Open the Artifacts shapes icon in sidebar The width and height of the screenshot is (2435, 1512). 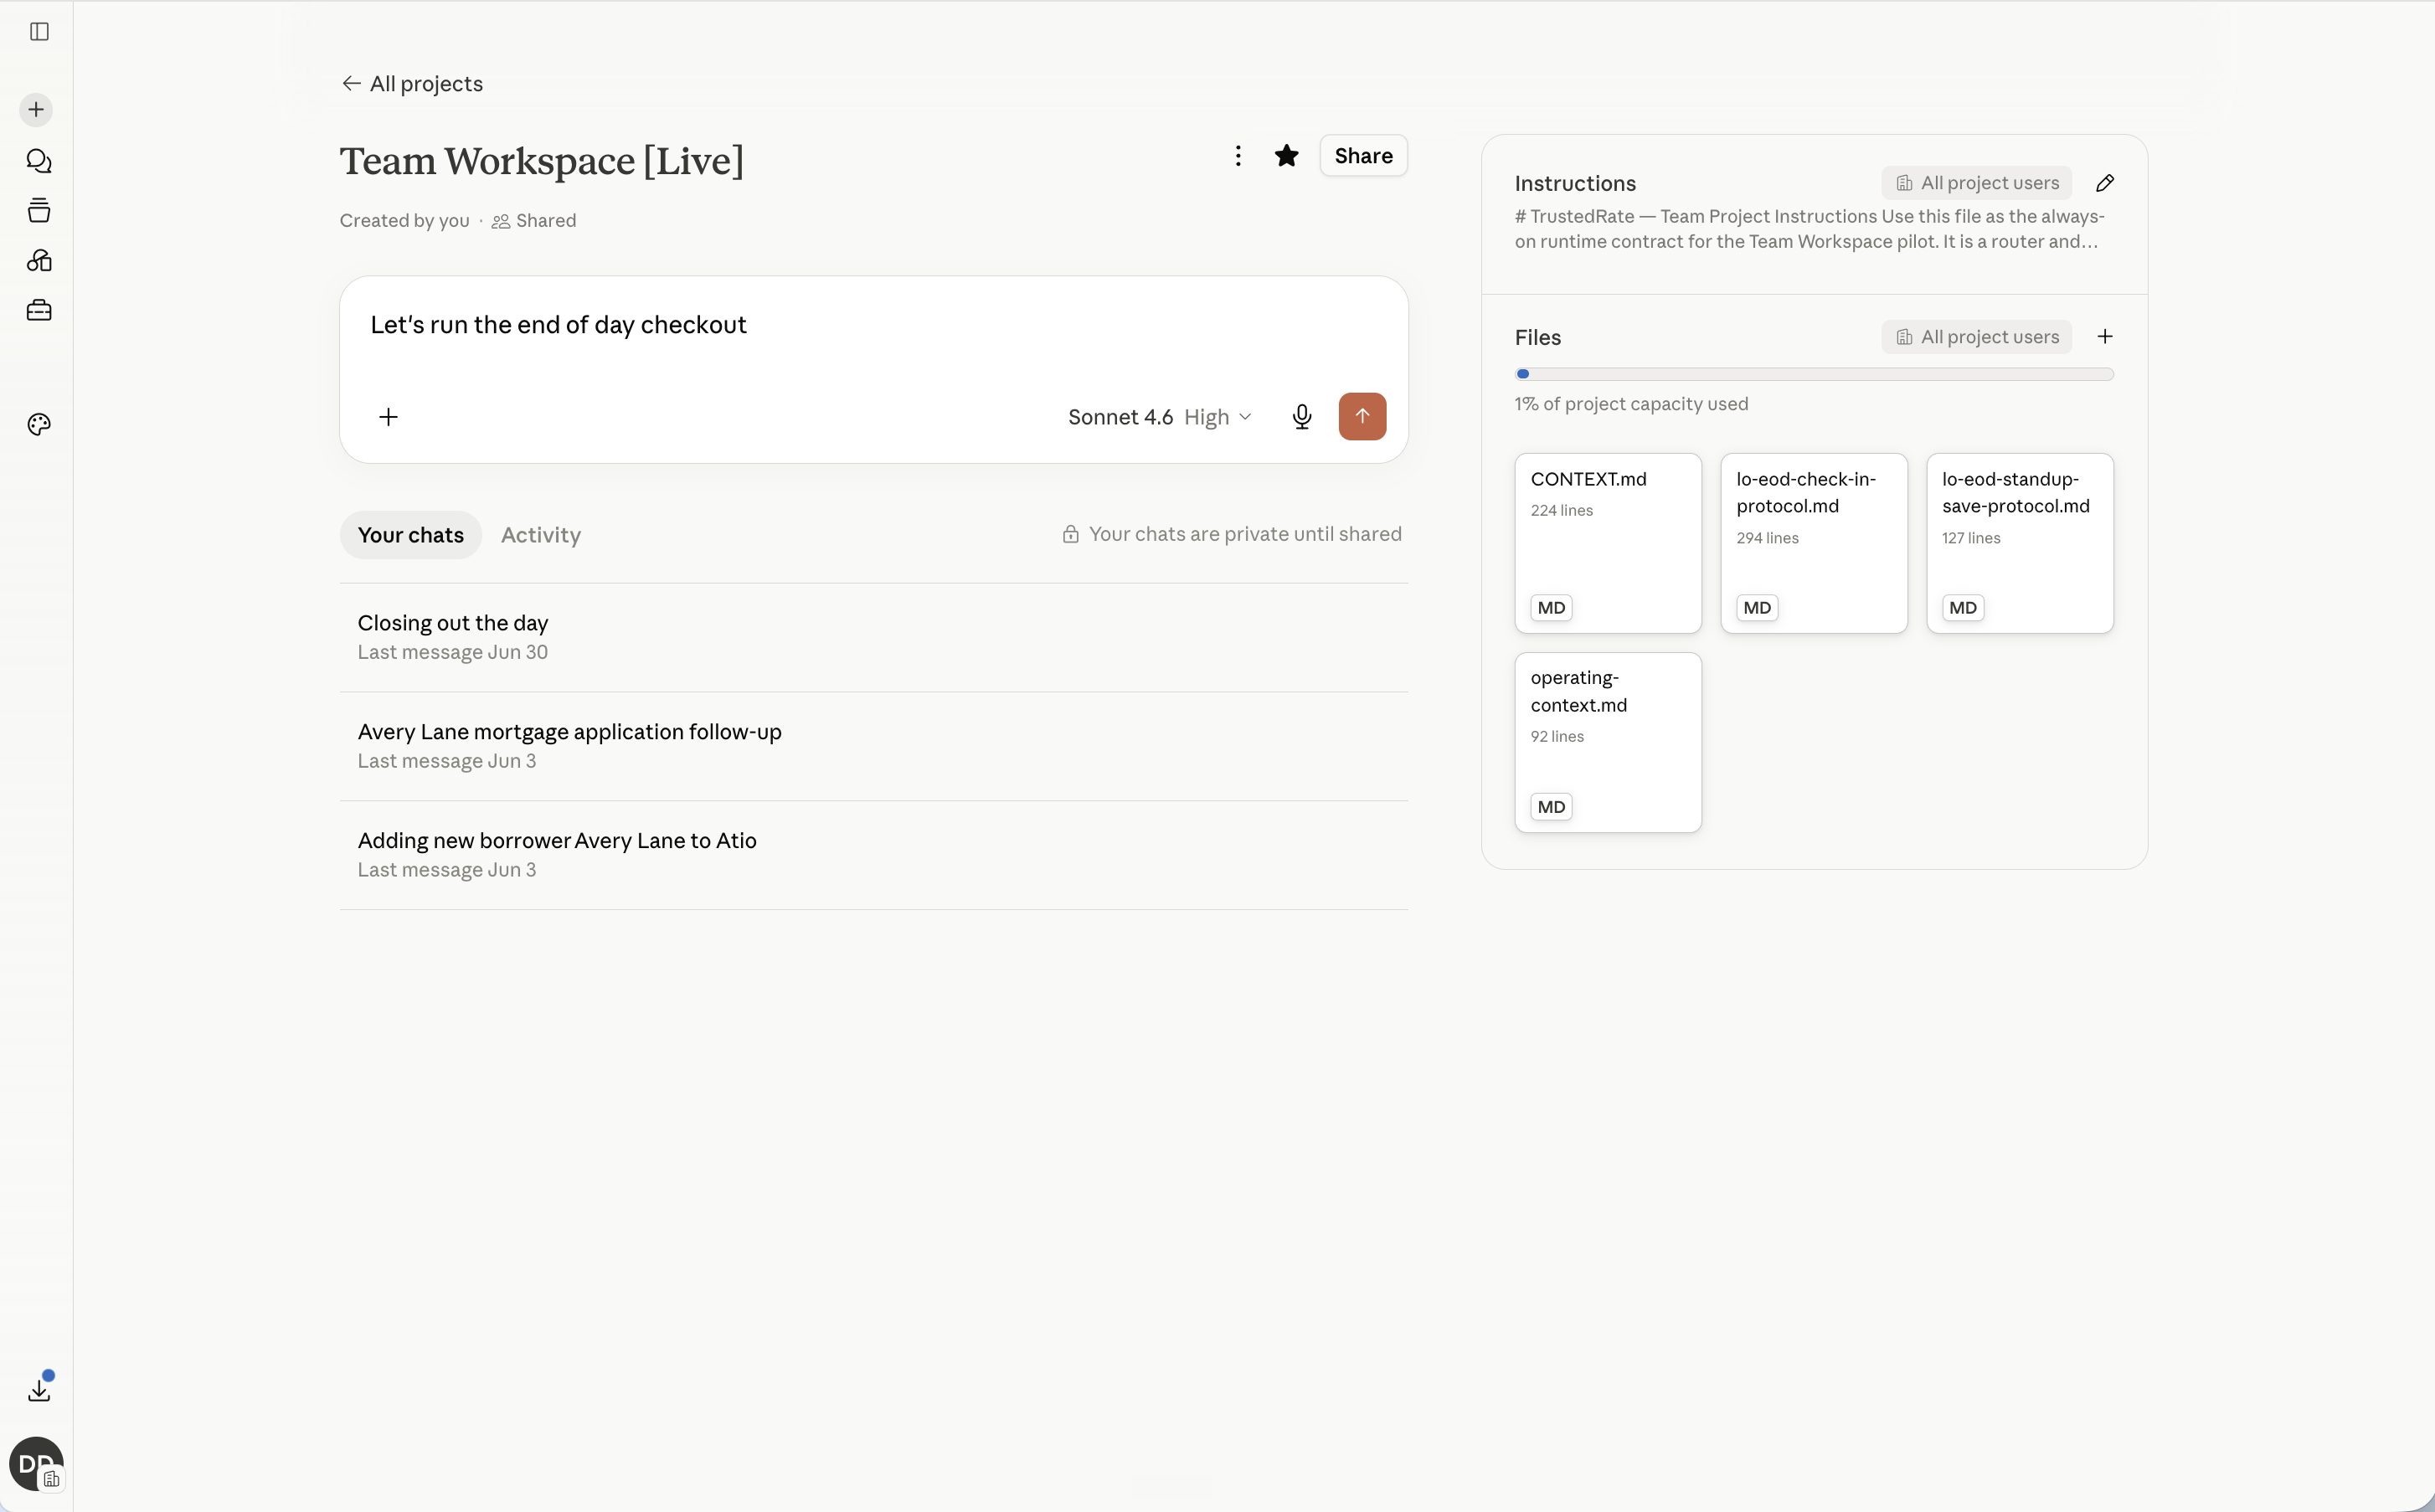pyautogui.click(x=39, y=261)
